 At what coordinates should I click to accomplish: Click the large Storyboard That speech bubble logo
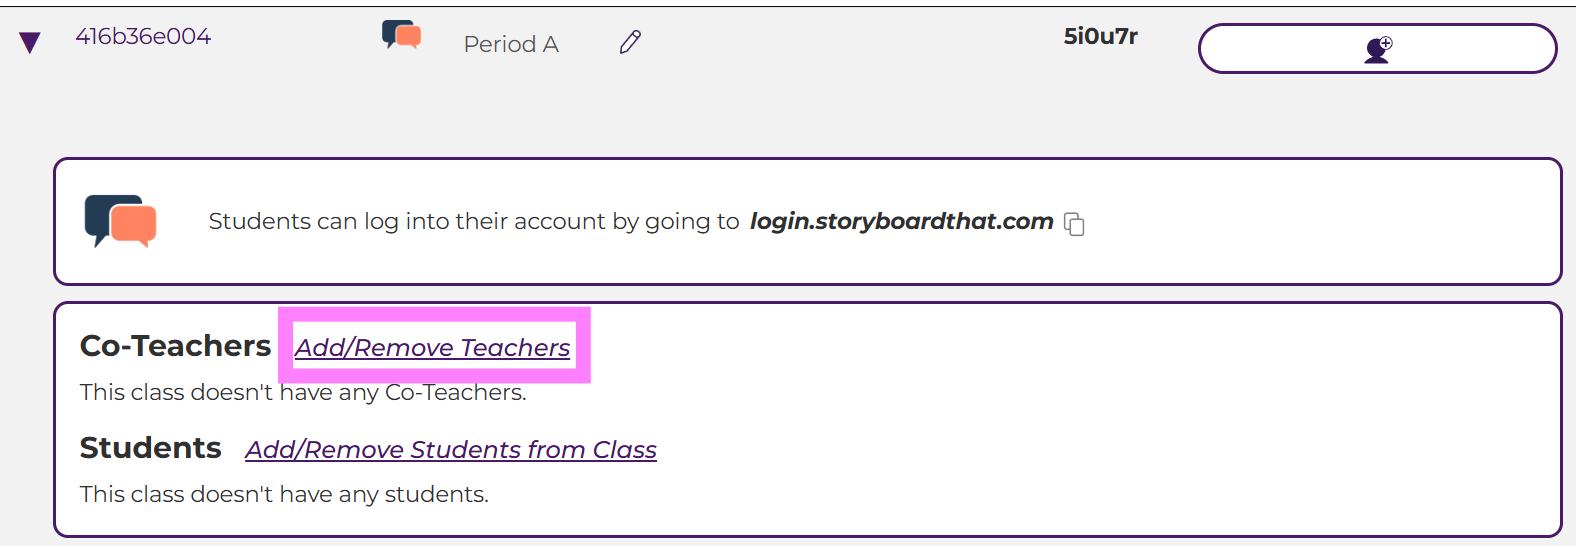(121, 221)
